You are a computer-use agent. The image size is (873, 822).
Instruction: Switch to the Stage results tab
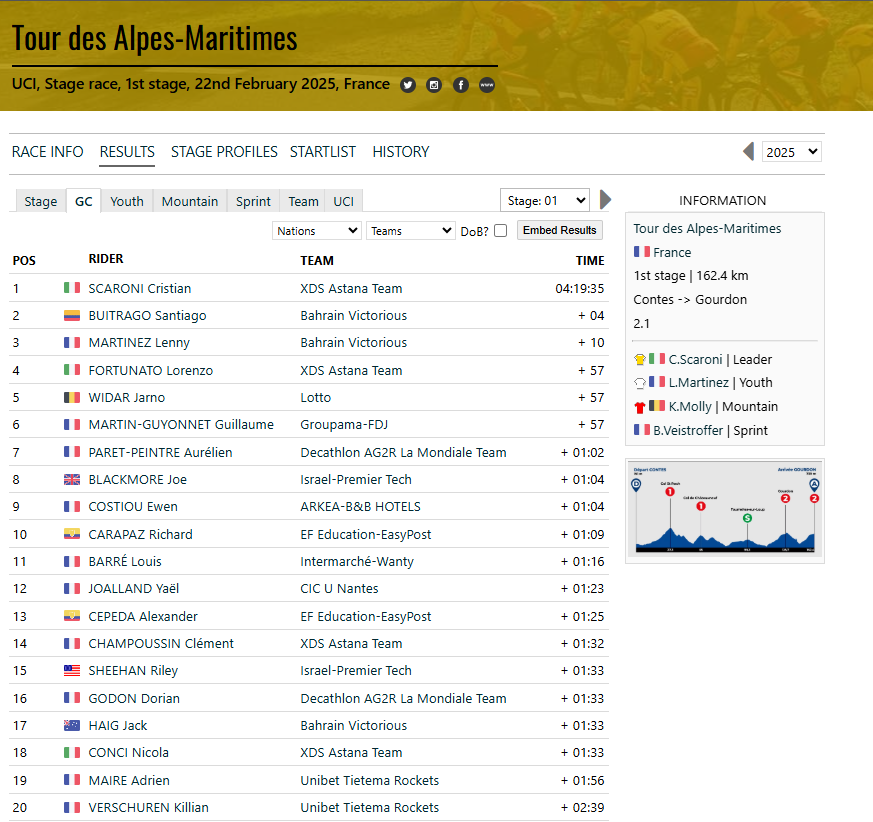(x=40, y=201)
